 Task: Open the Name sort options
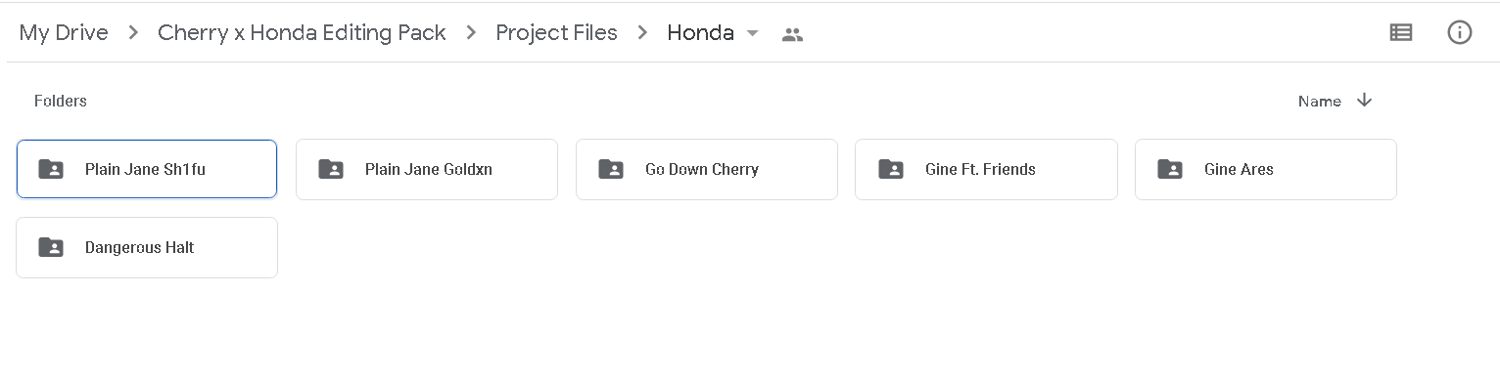tap(1319, 101)
